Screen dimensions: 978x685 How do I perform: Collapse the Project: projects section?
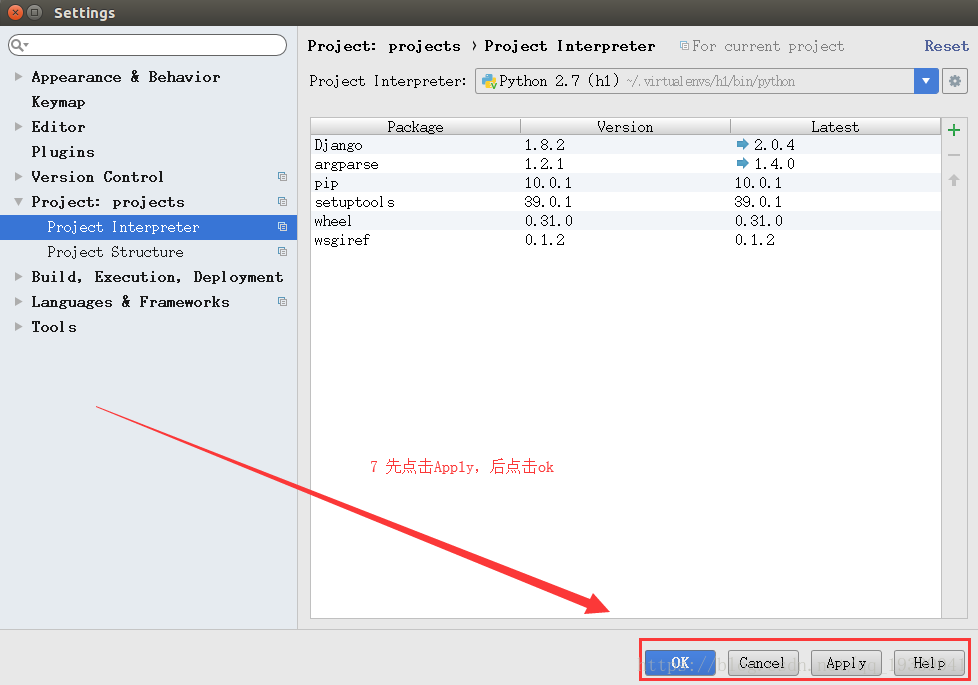click(18, 202)
